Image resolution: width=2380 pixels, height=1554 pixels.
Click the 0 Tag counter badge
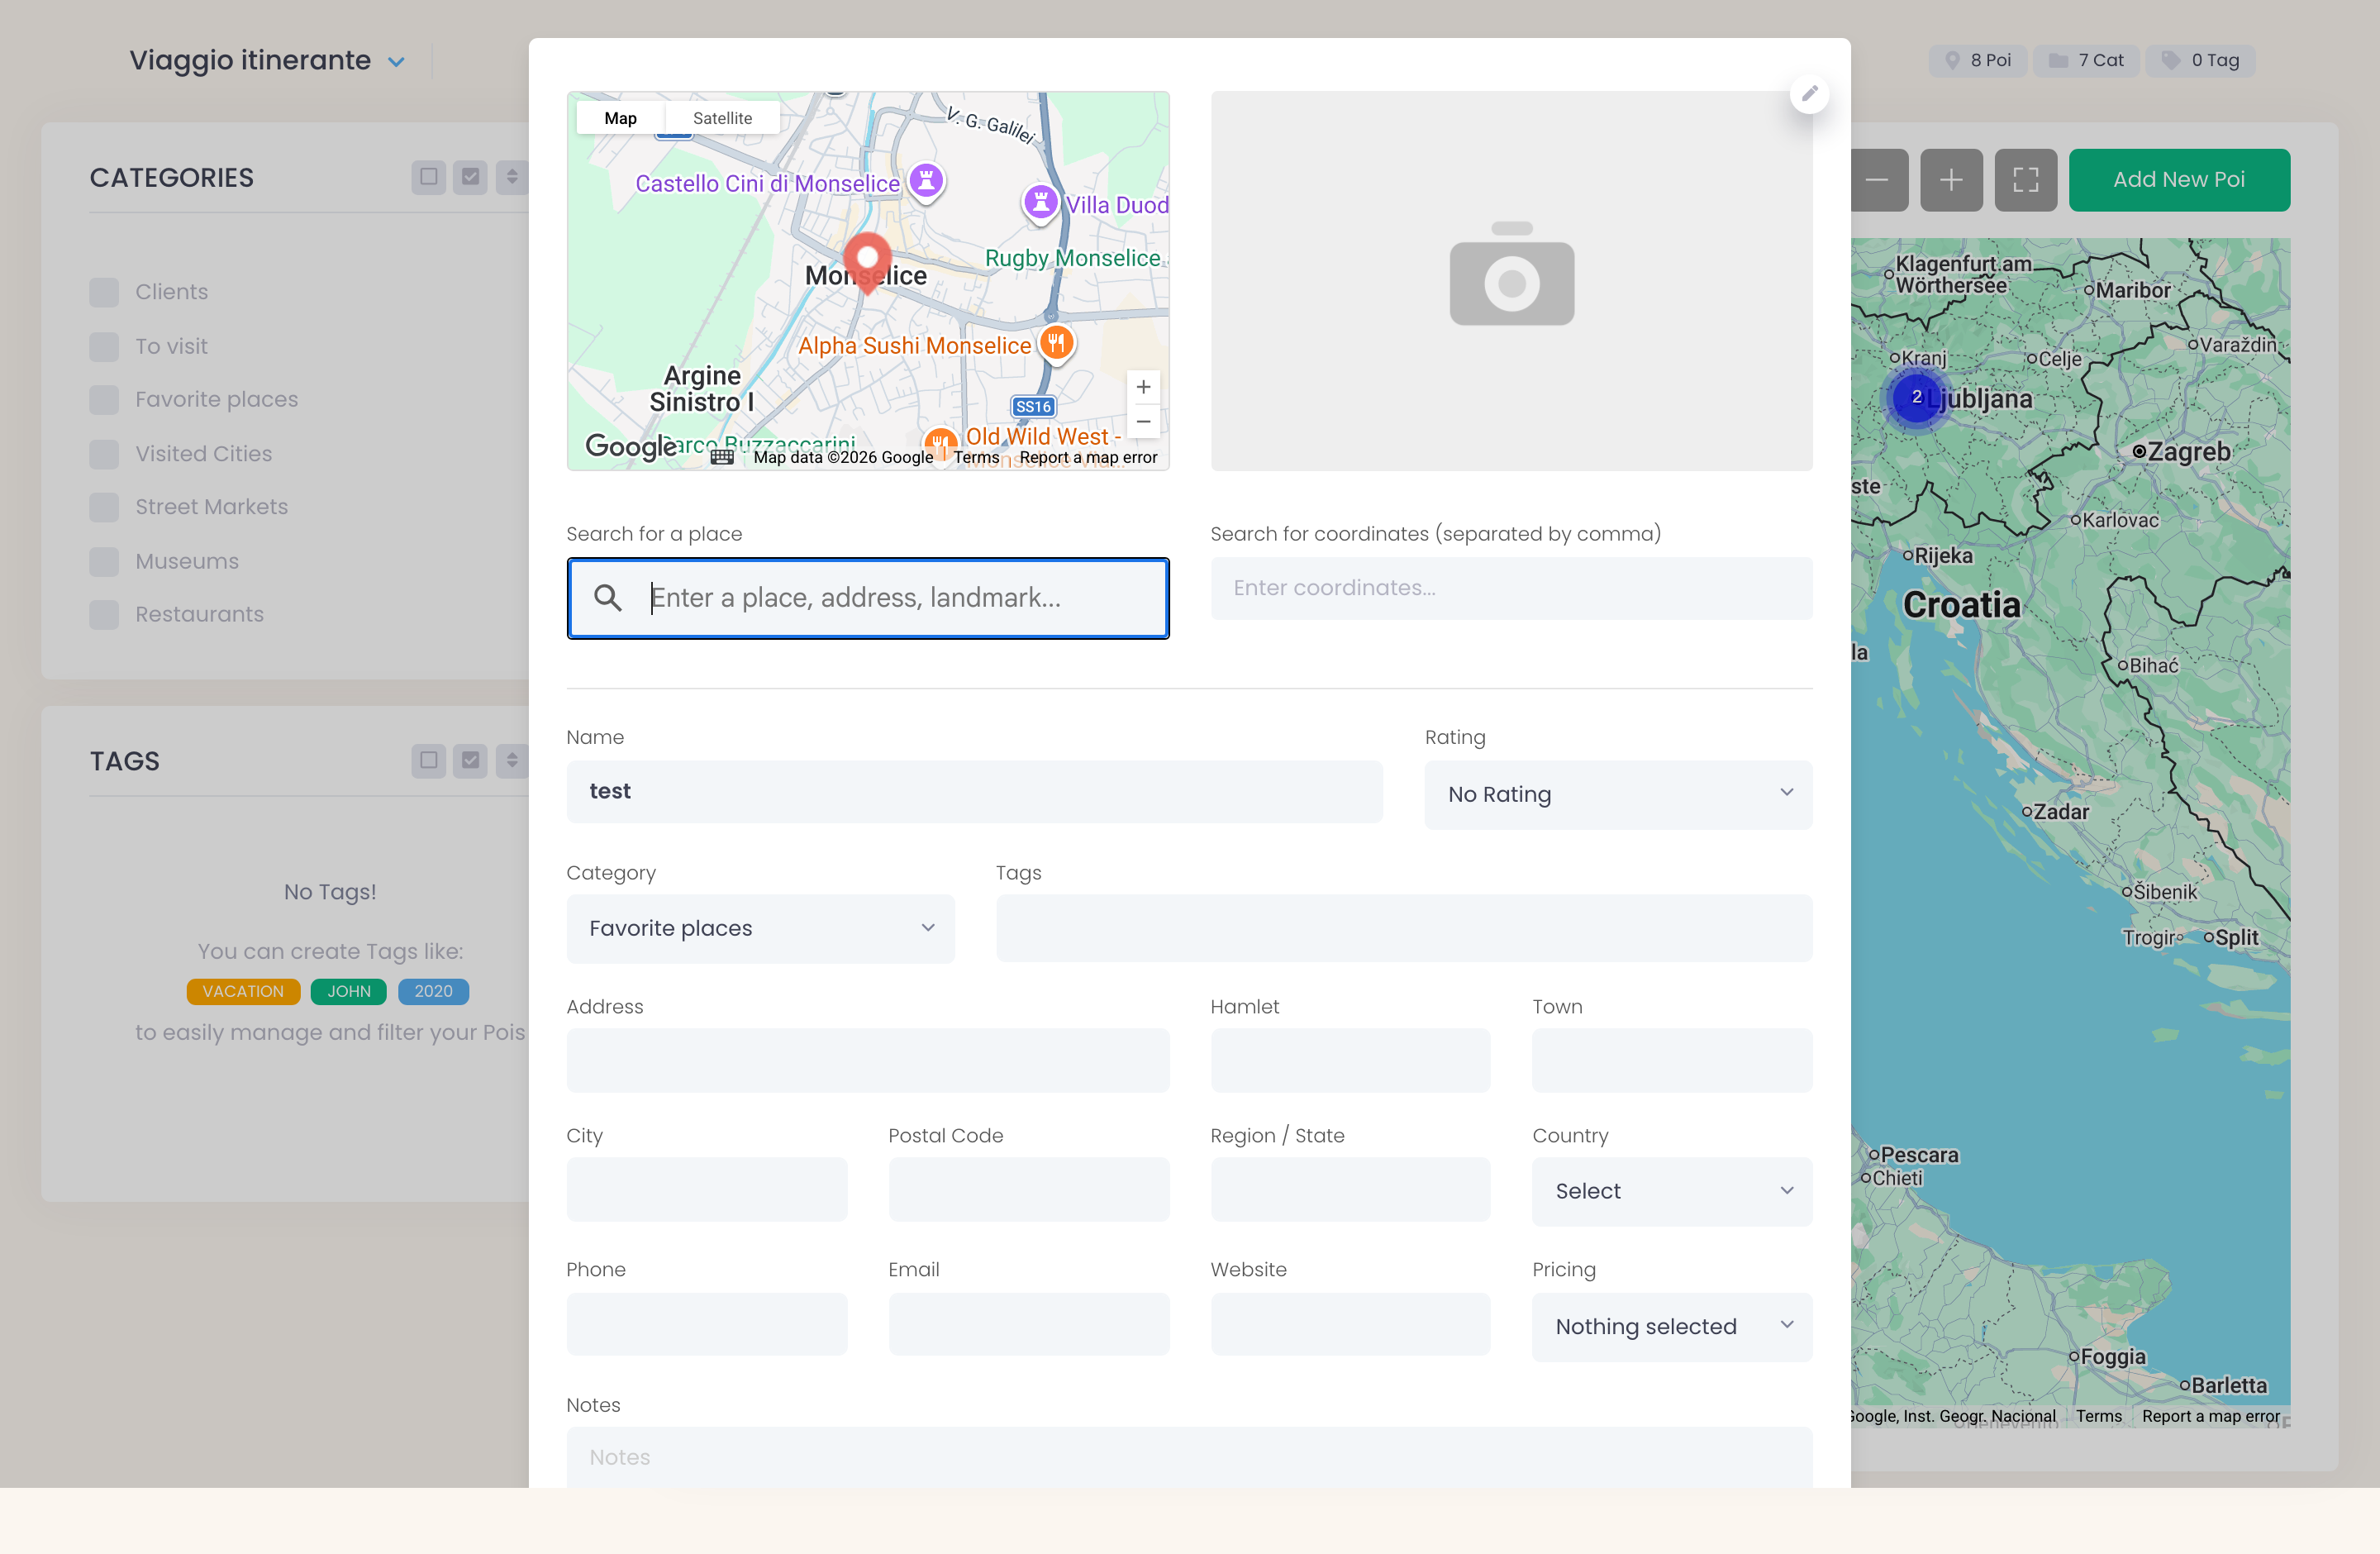click(2200, 60)
